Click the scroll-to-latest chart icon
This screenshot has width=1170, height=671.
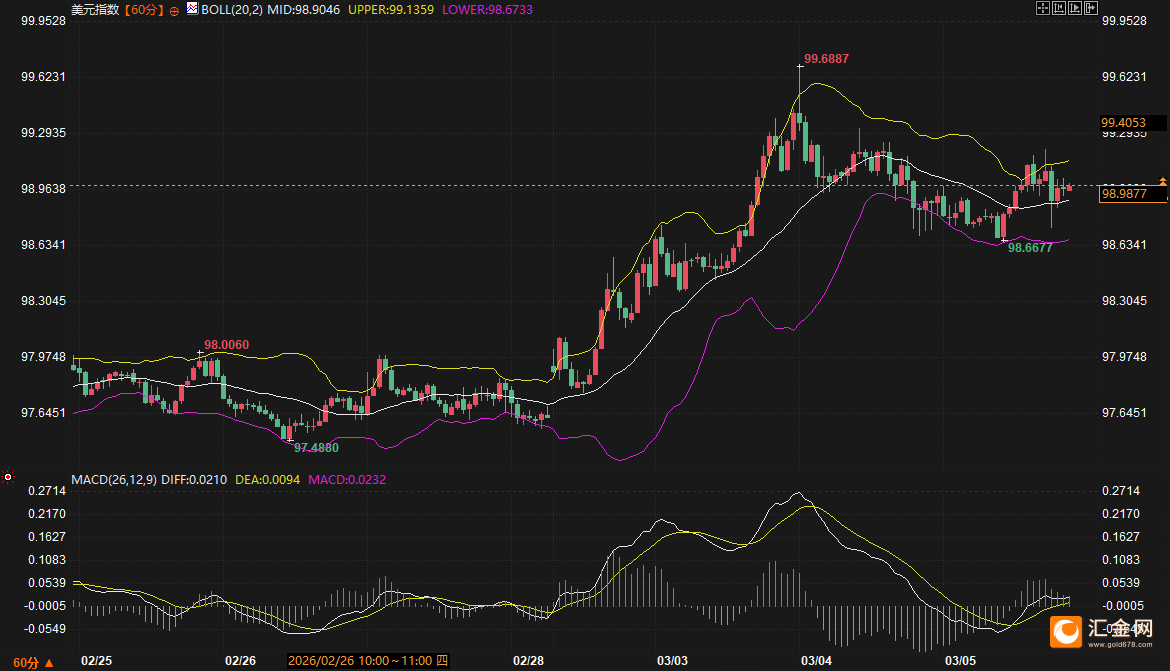coord(1089,8)
